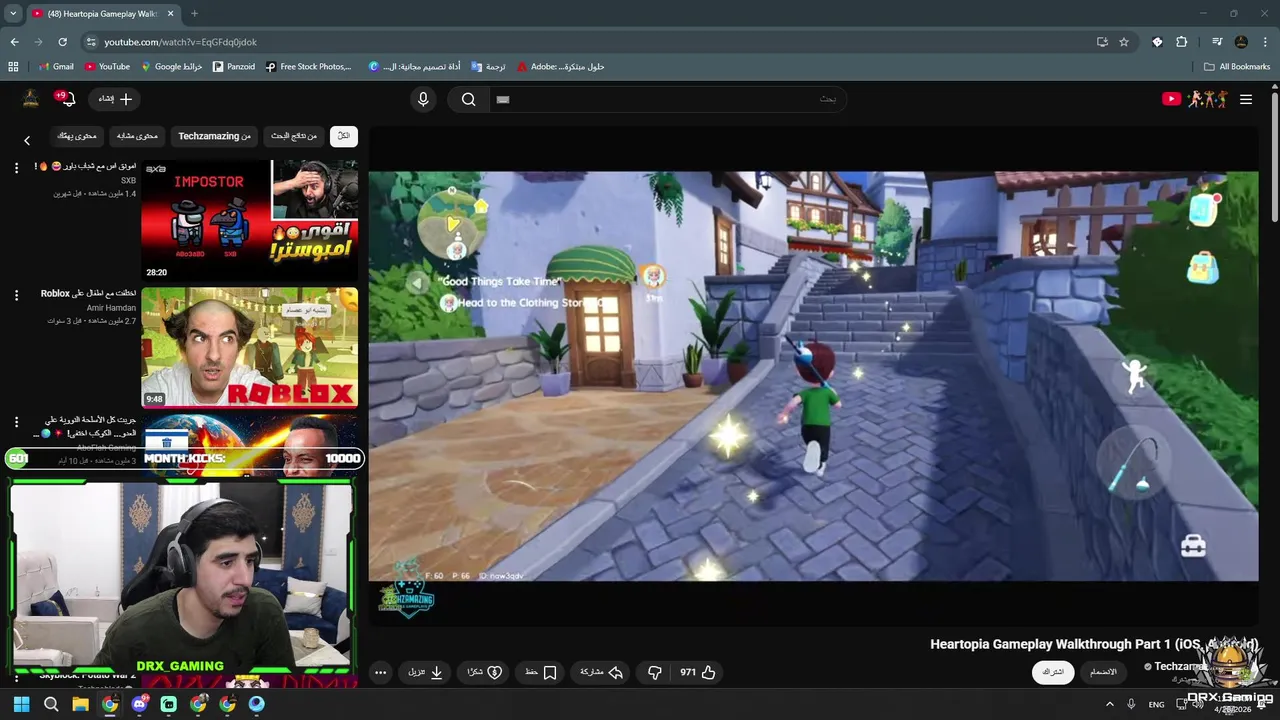Open the All Bookmarks folder
The height and width of the screenshot is (720, 1280).
coord(1237,67)
